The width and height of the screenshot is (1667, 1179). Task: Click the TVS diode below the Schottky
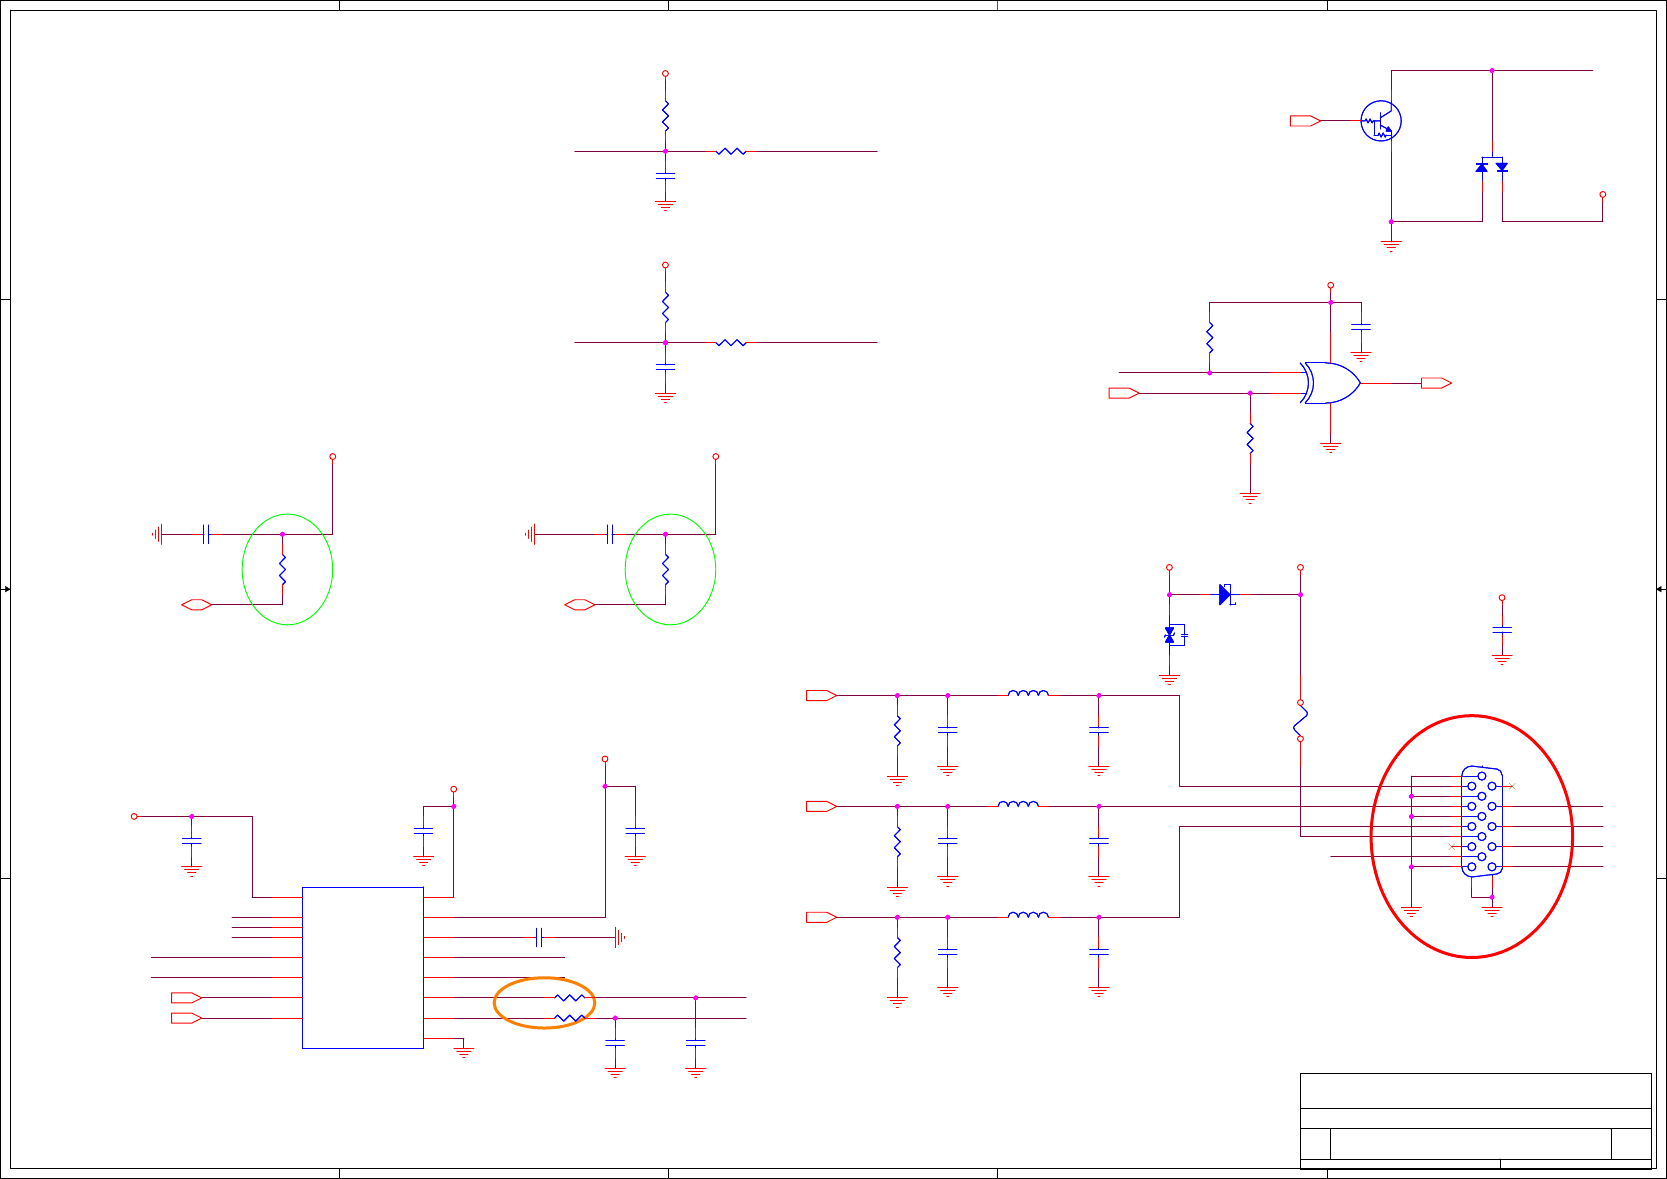coord(1174,635)
